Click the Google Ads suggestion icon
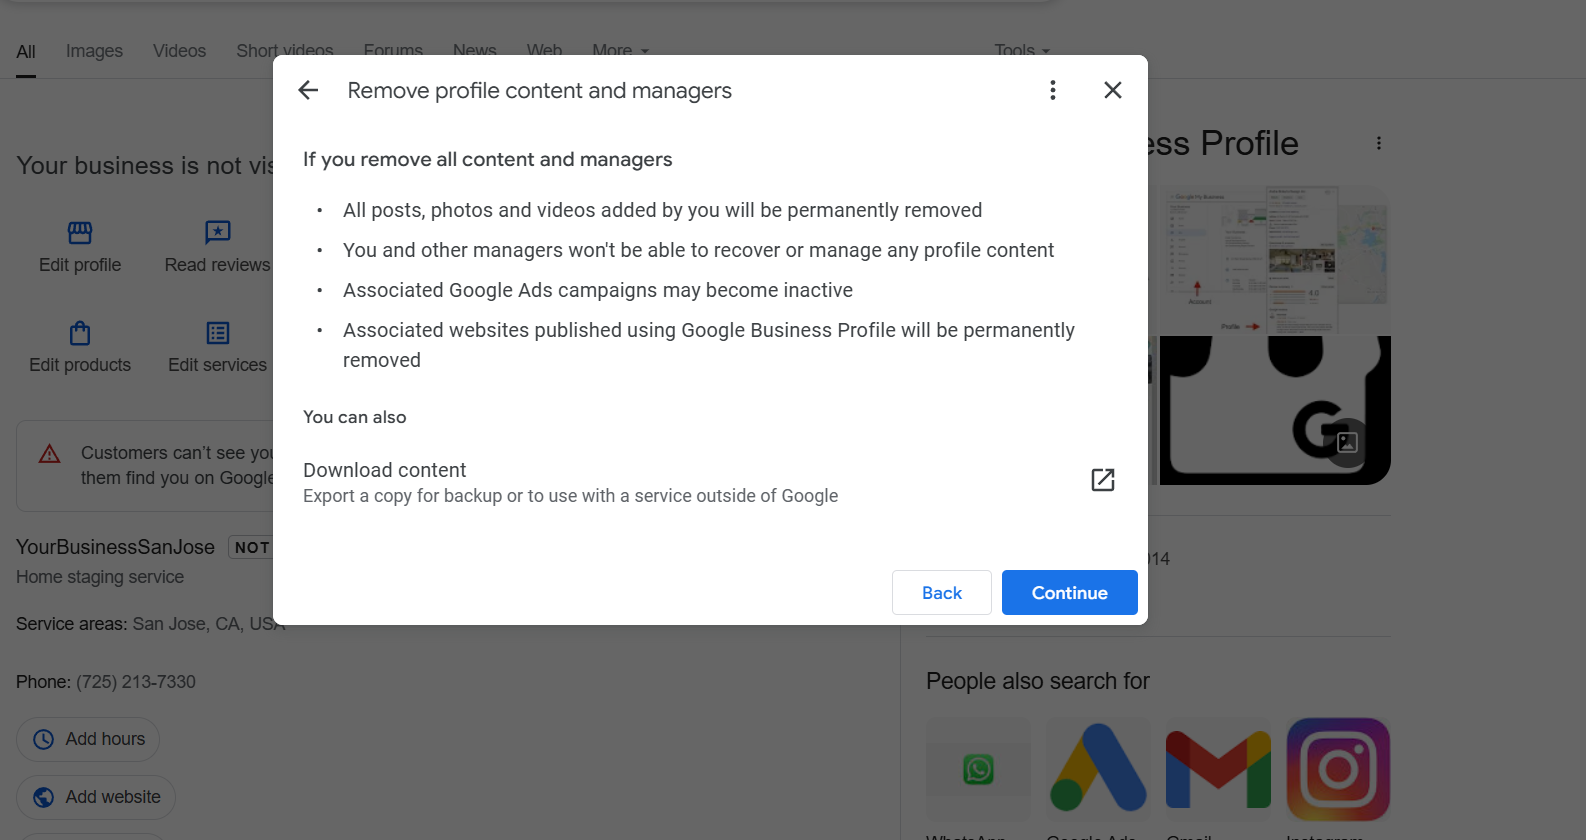 point(1098,768)
